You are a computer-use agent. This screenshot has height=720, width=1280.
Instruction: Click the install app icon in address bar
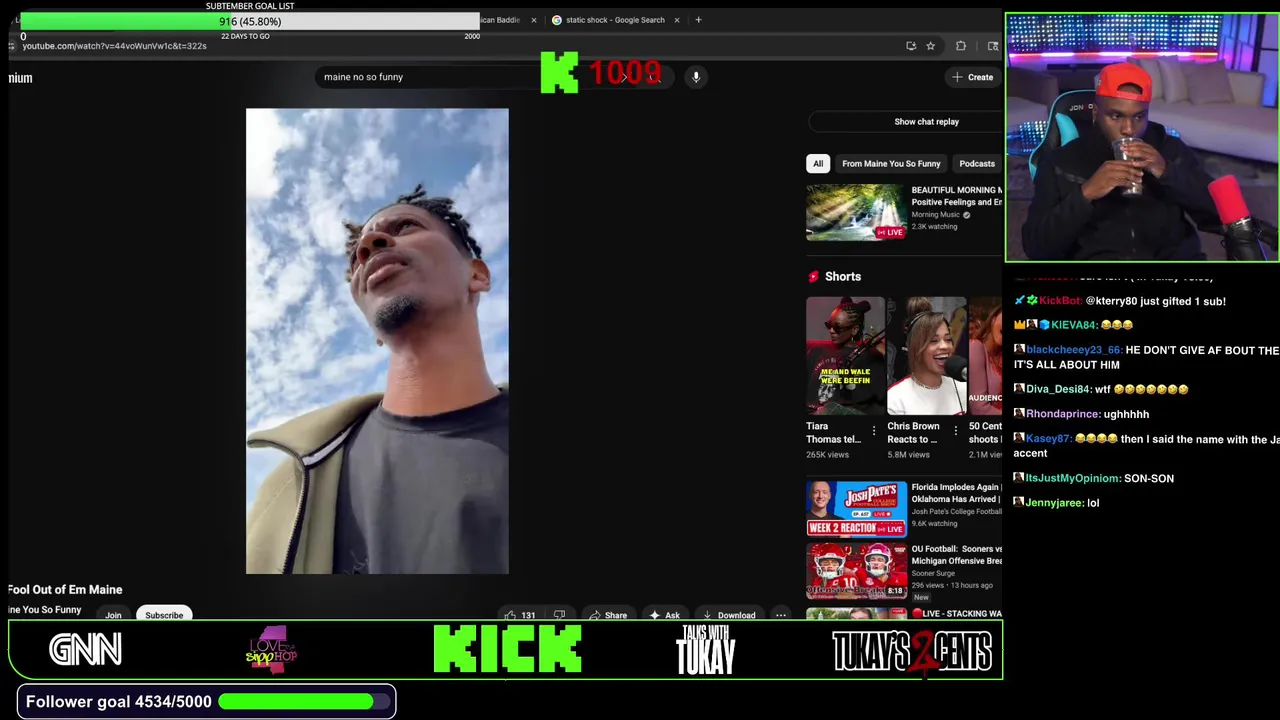[x=910, y=46]
